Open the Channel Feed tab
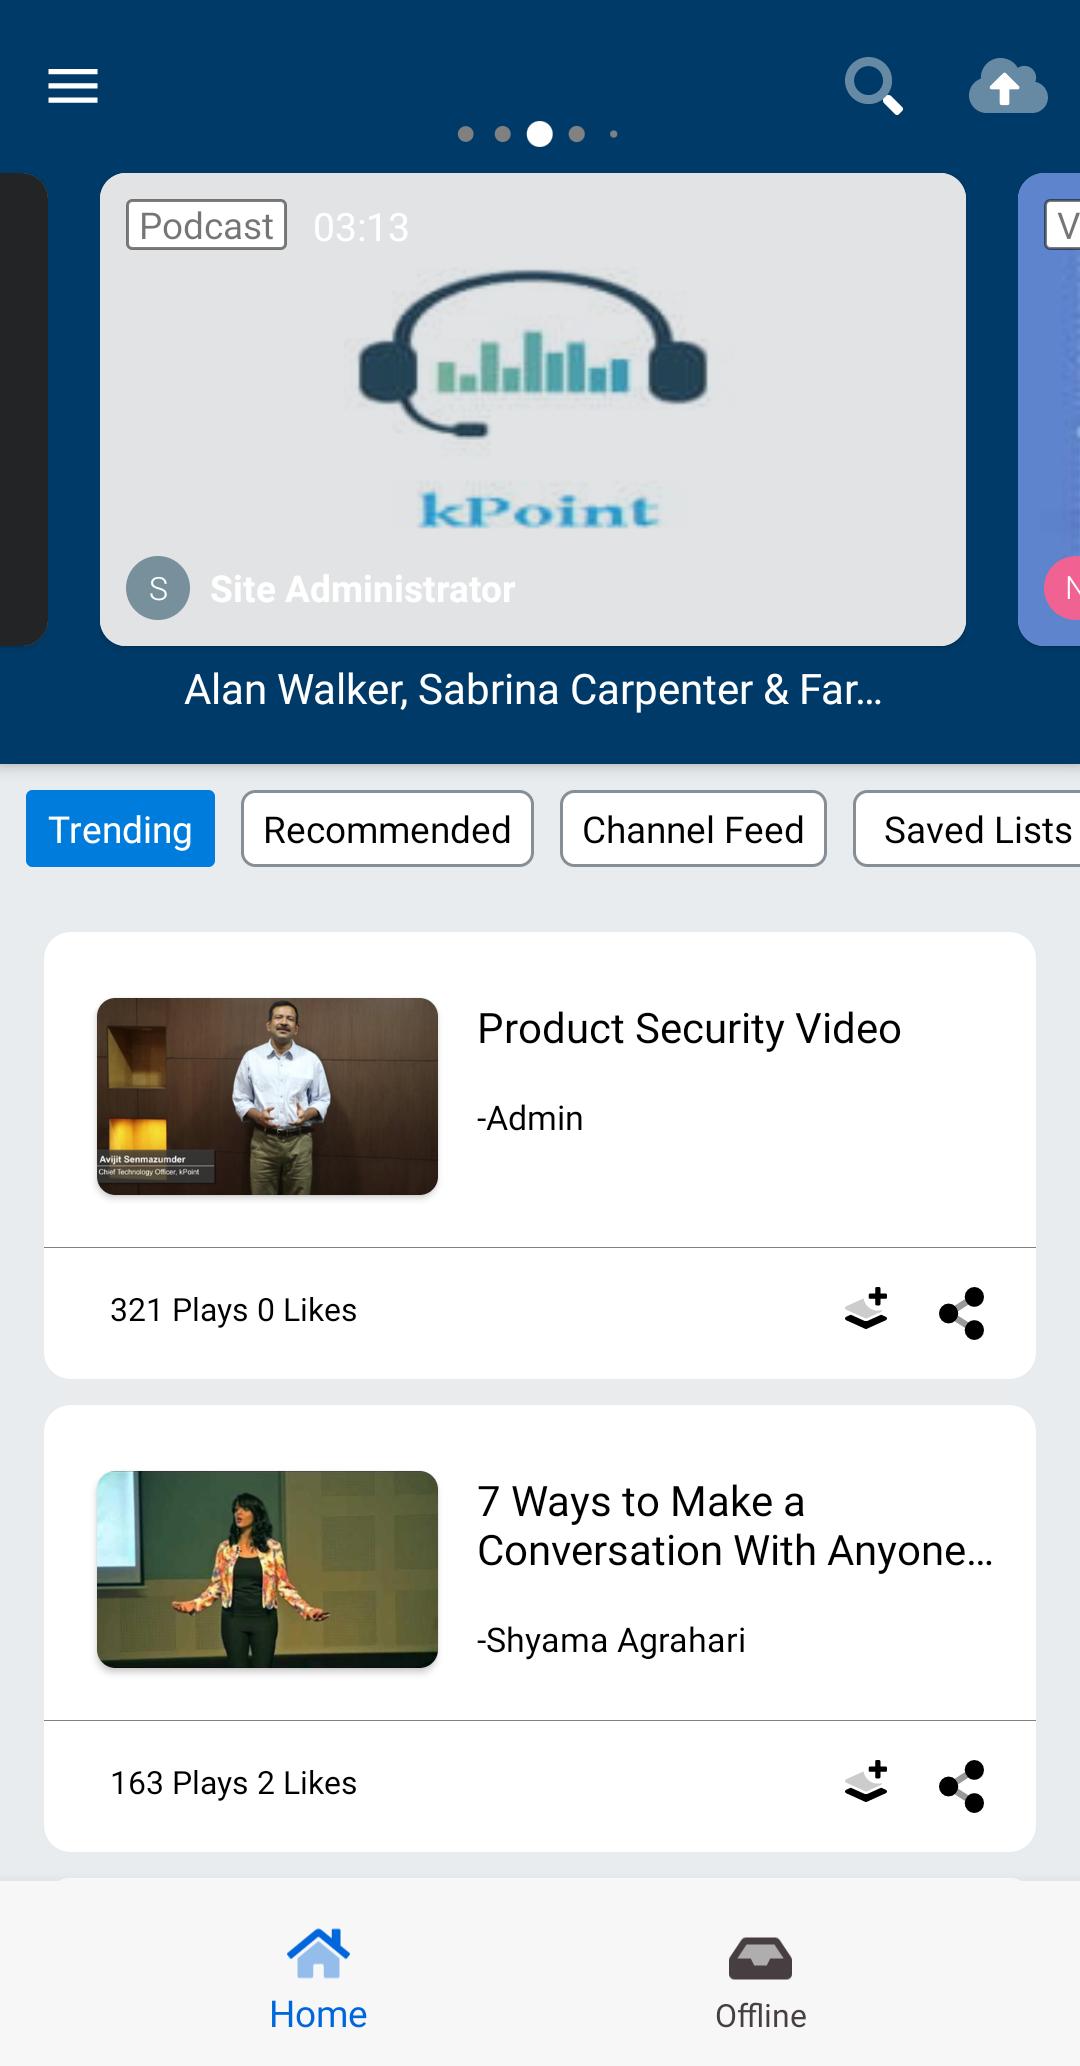The height and width of the screenshot is (2066, 1080). point(693,829)
